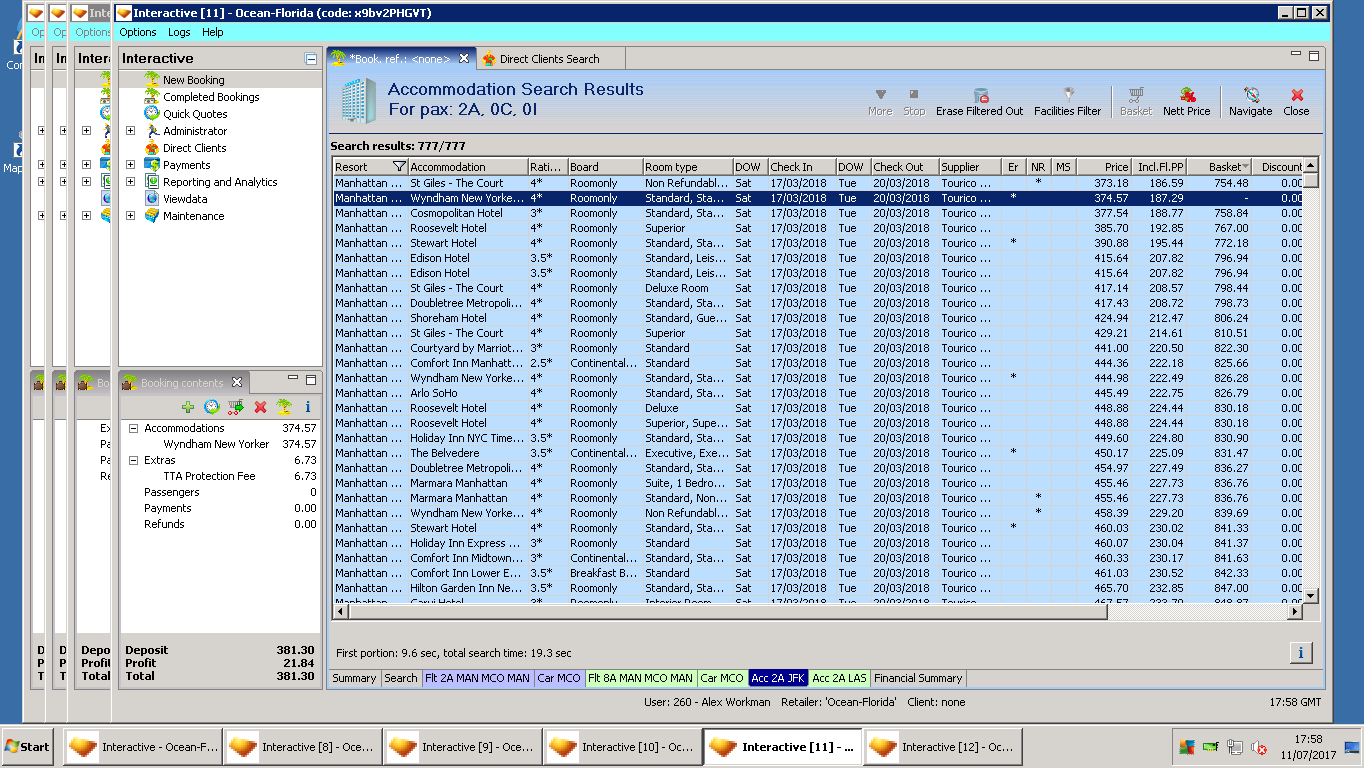1364x768 pixels.
Task: Click the Check In column header
Action: [800, 167]
